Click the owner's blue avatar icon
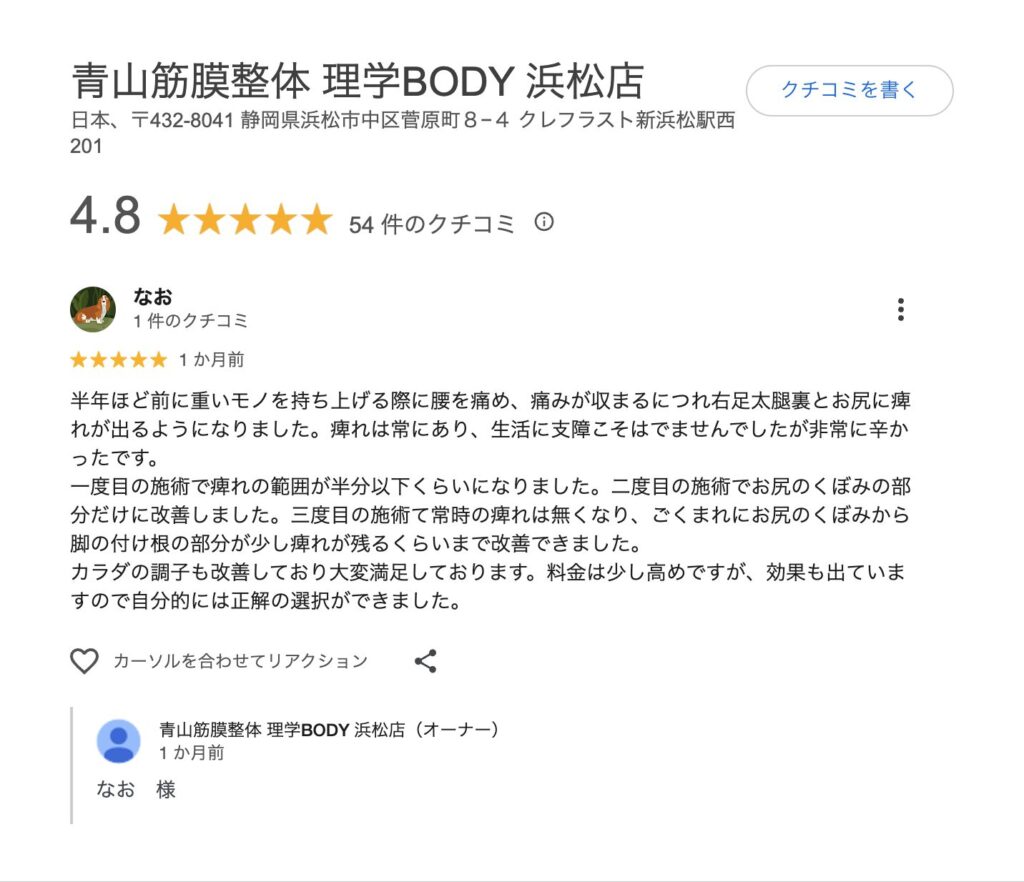 (118, 741)
